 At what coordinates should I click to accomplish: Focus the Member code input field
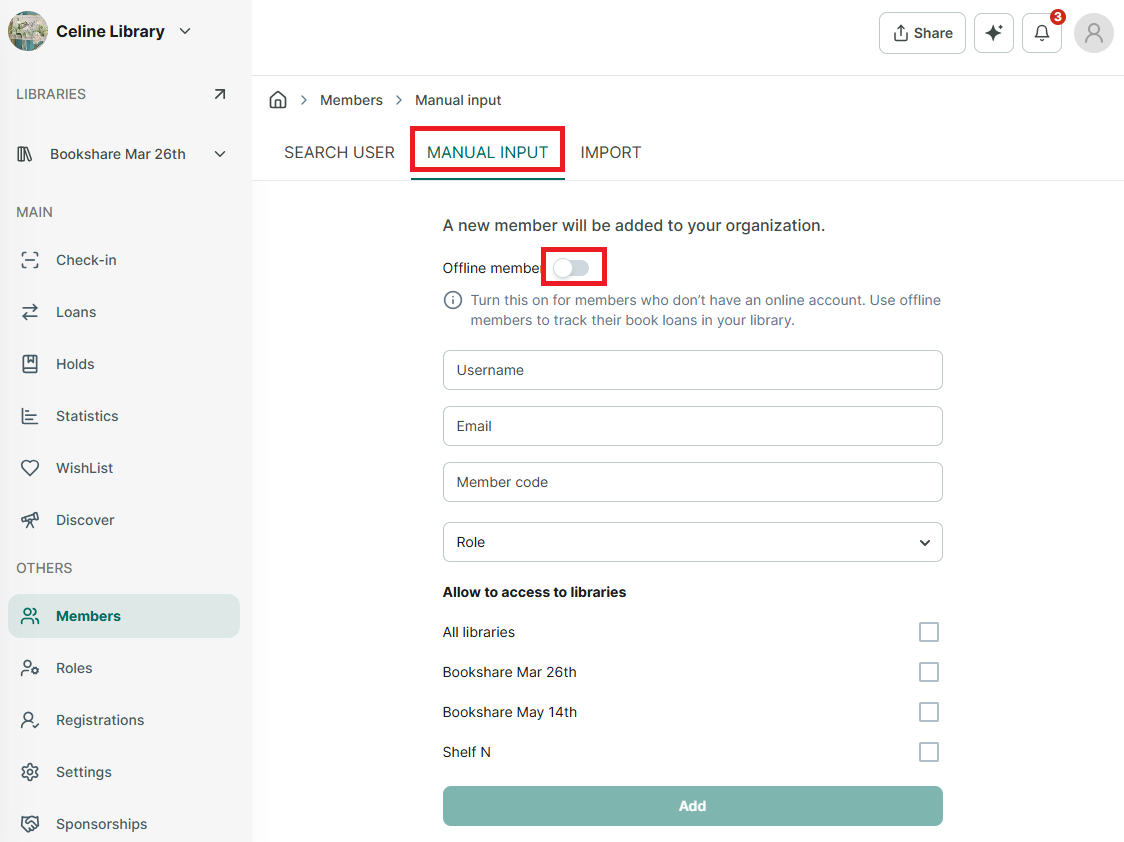(692, 482)
